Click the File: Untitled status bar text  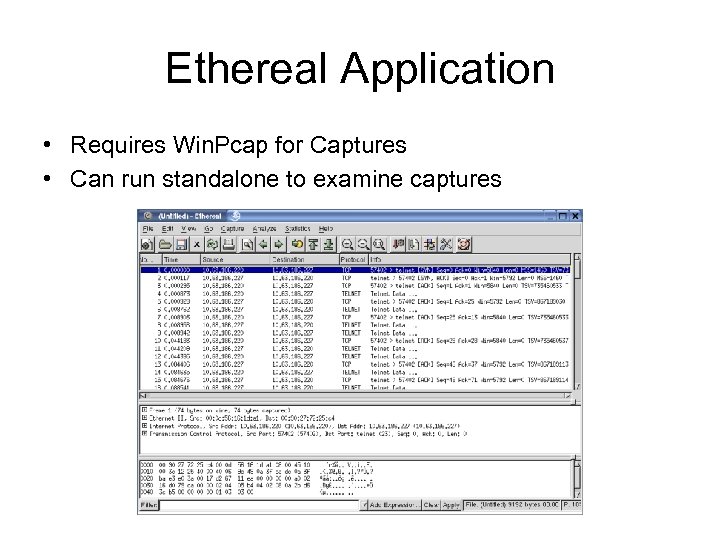pyautogui.click(x=512, y=505)
